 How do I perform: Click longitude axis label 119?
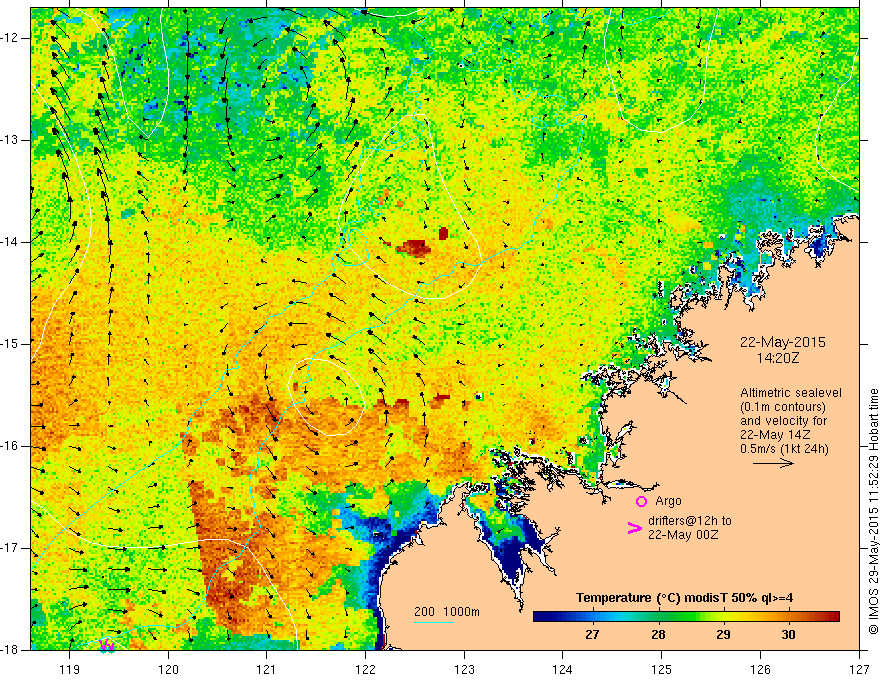point(70,669)
